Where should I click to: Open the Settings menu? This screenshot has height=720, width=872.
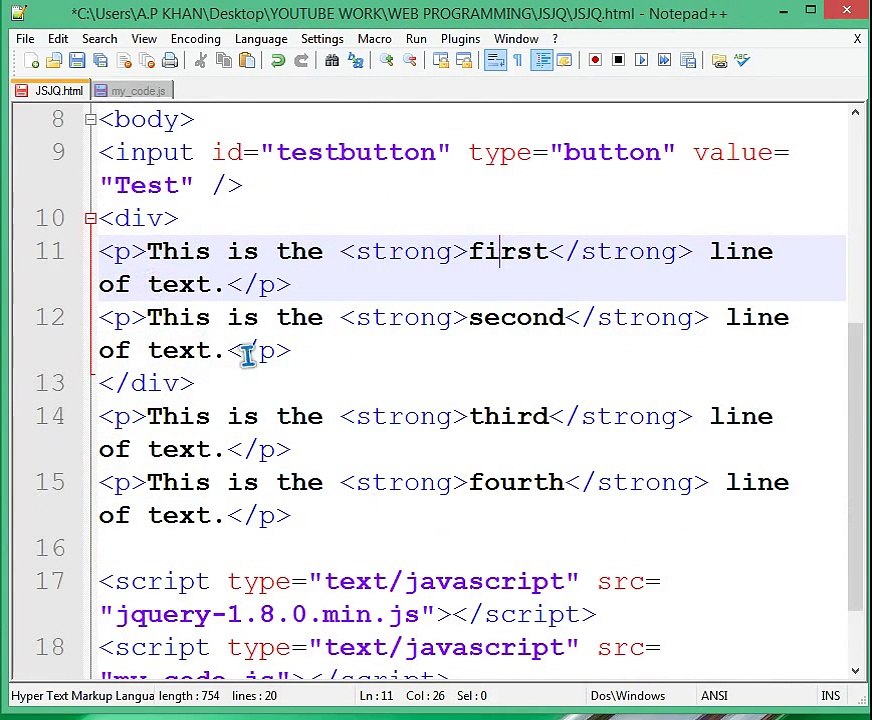pos(323,38)
